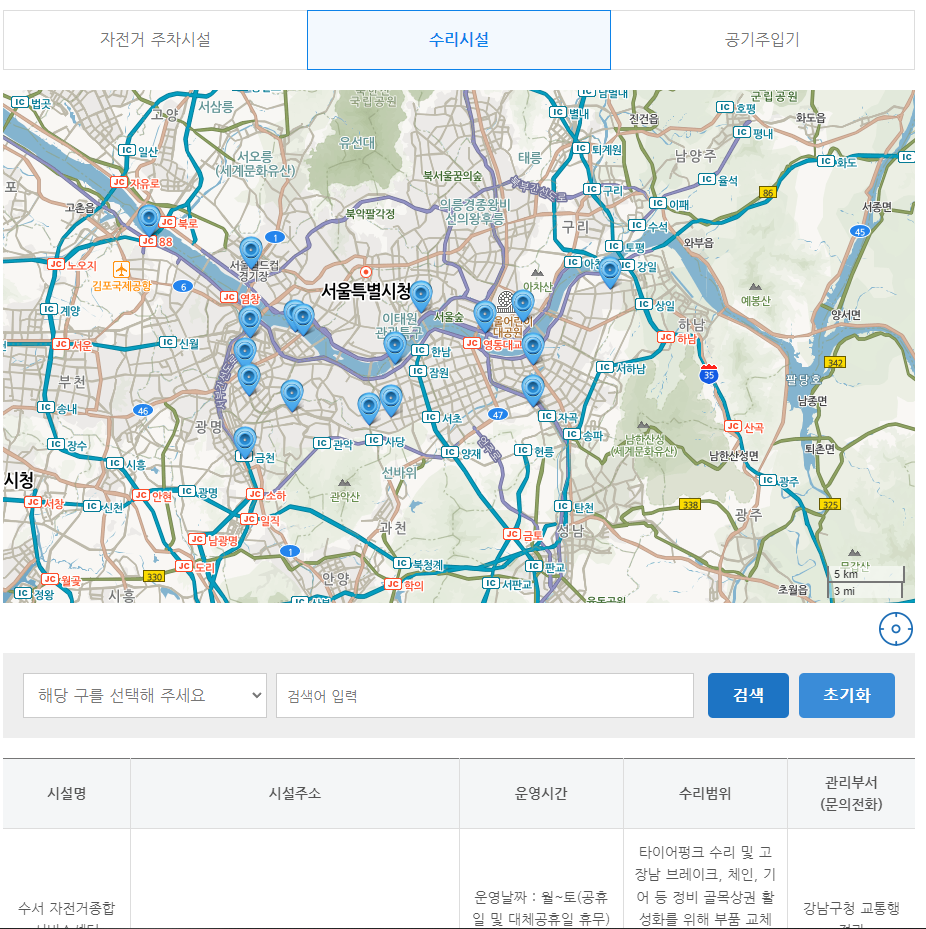Viewport: 926px width, 929px height.
Task: Click the 초기화 reset button
Action: [x=846, y=695]
